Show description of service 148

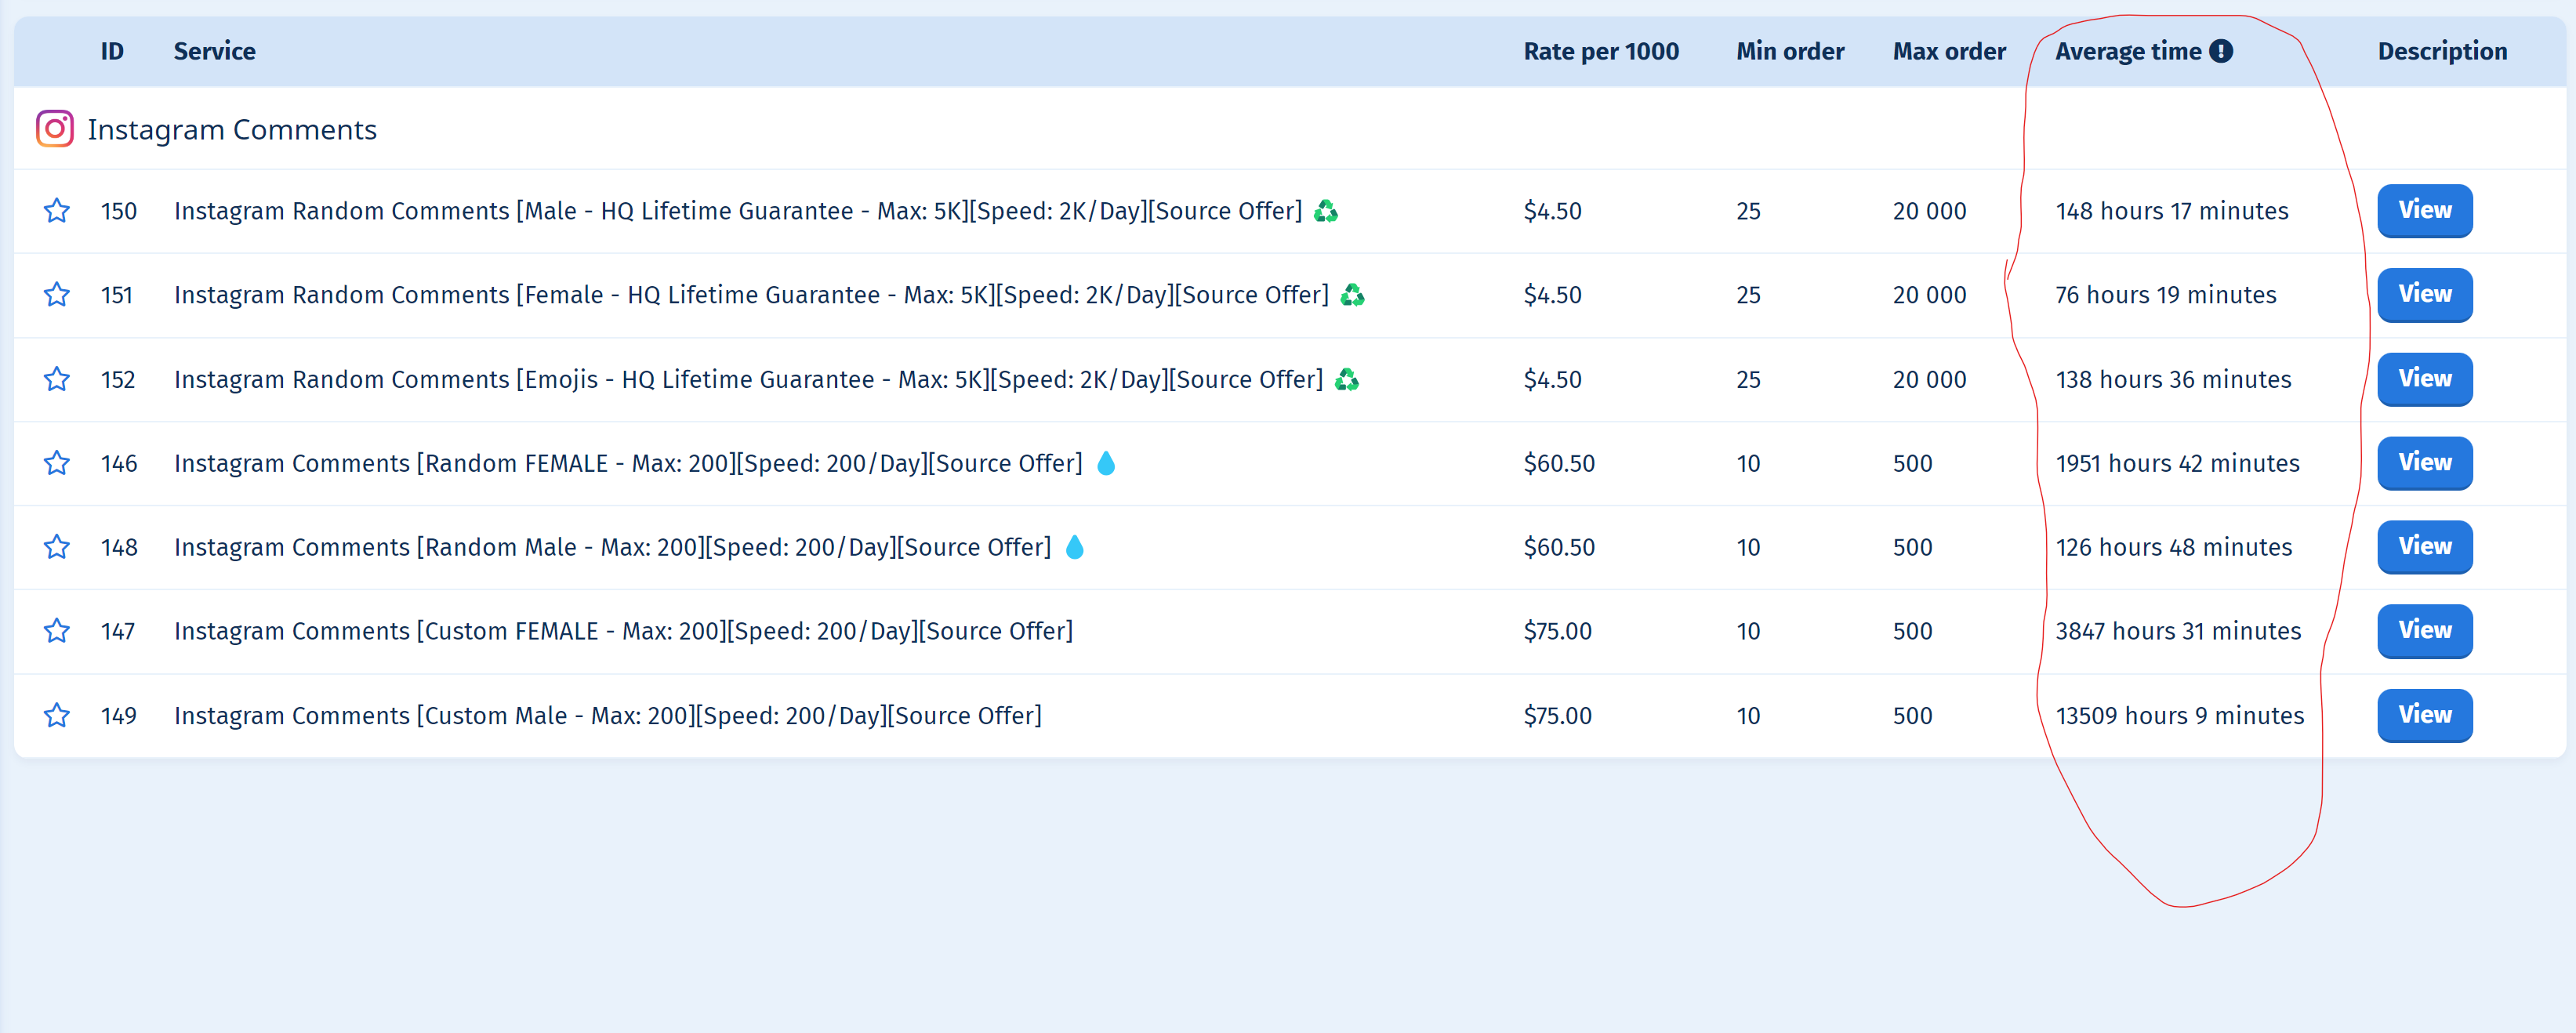pyautogui.click(x=2425, y=547)
